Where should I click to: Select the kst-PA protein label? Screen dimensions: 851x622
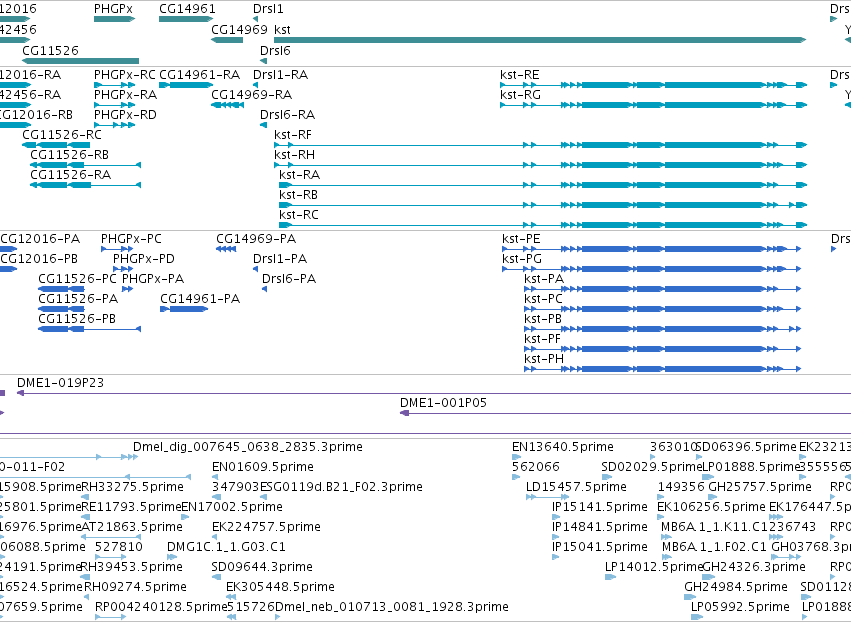[x=544, y=279]
